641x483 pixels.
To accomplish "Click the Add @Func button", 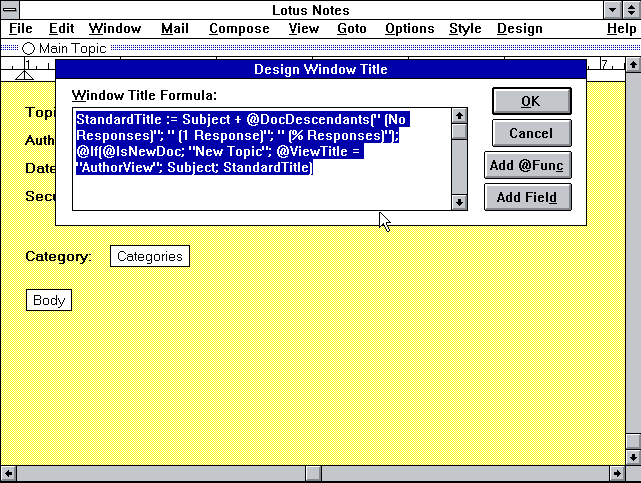I will (x=530, y=165).
